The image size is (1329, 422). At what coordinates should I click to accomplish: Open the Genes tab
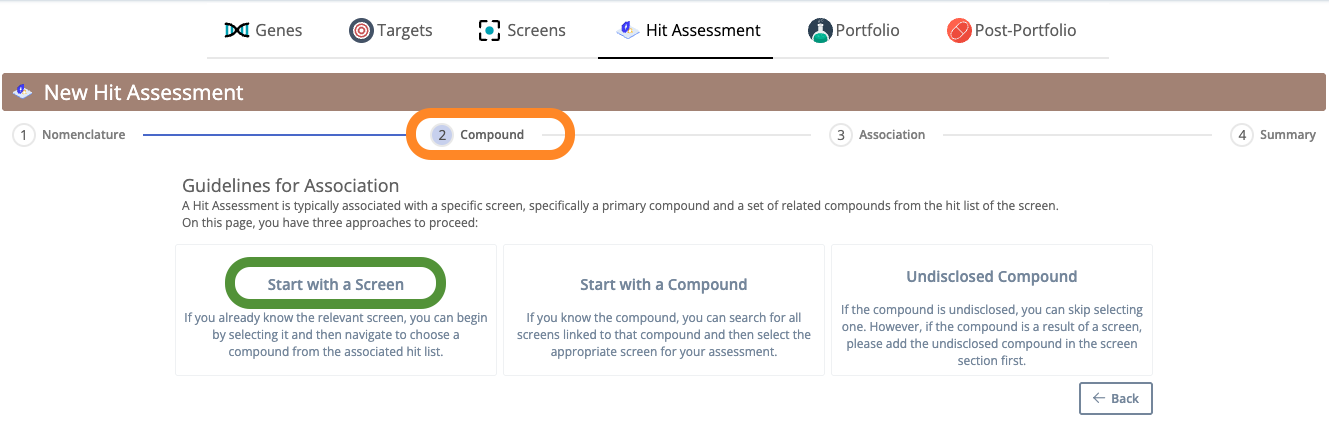tap(264, 30)
